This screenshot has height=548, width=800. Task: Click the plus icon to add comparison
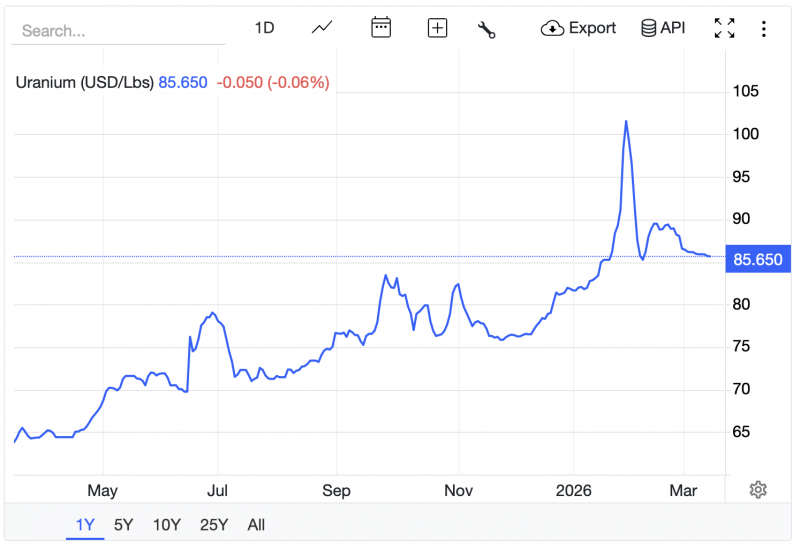tap(437, 28)
